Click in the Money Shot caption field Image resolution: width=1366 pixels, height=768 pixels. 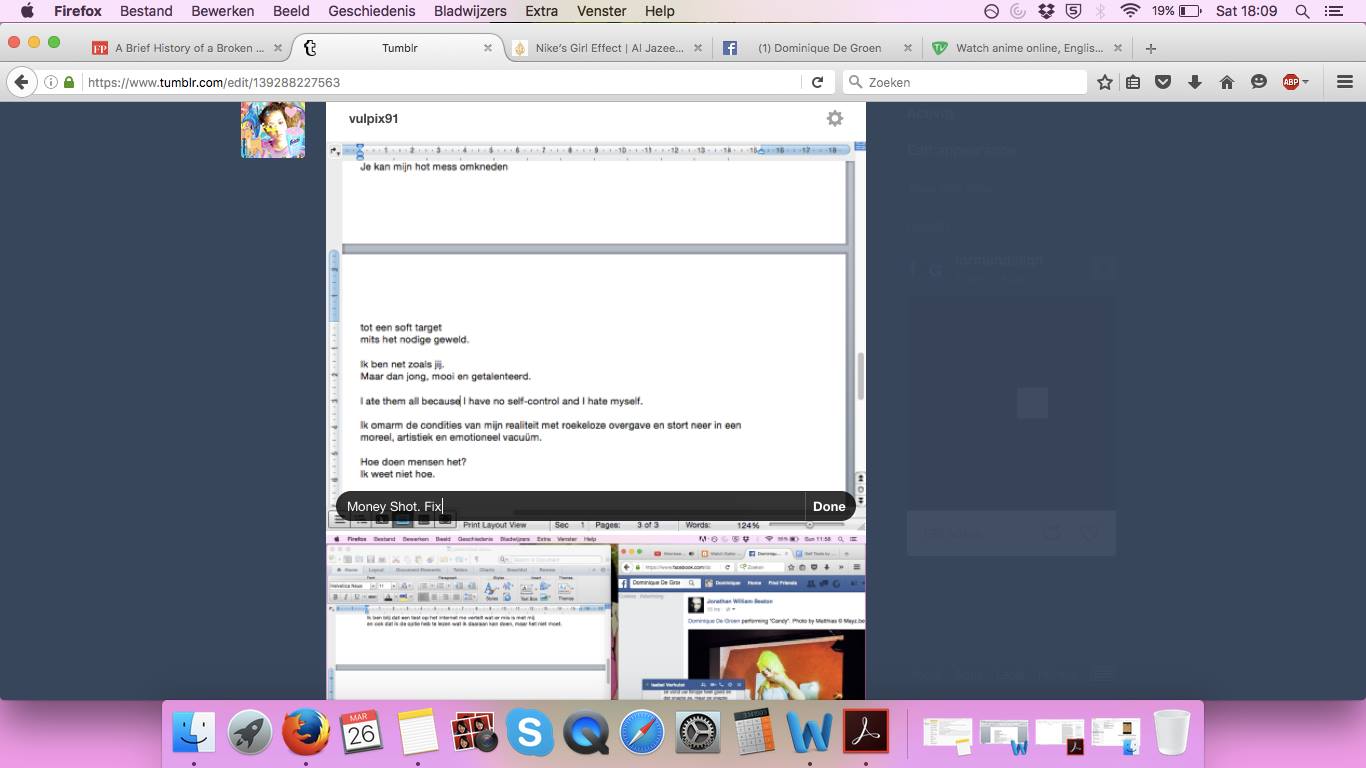coord(570,507)
